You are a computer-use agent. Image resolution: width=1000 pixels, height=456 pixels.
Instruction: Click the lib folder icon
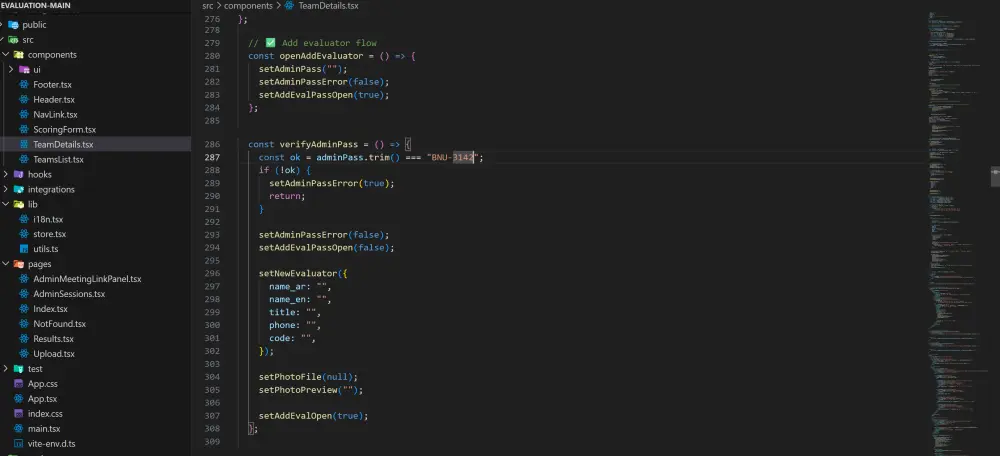point(18,205)
